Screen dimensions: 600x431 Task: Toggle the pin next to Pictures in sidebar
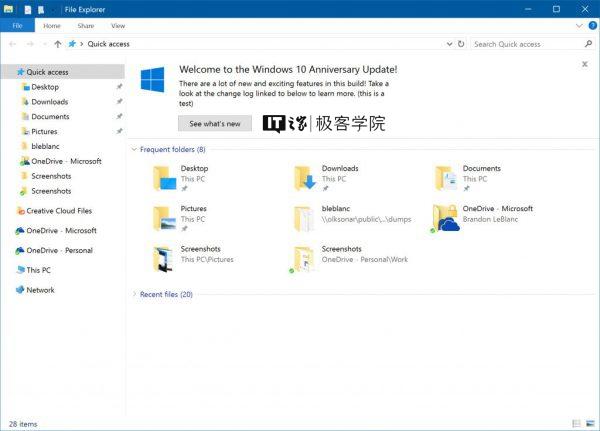click(119, 131)
